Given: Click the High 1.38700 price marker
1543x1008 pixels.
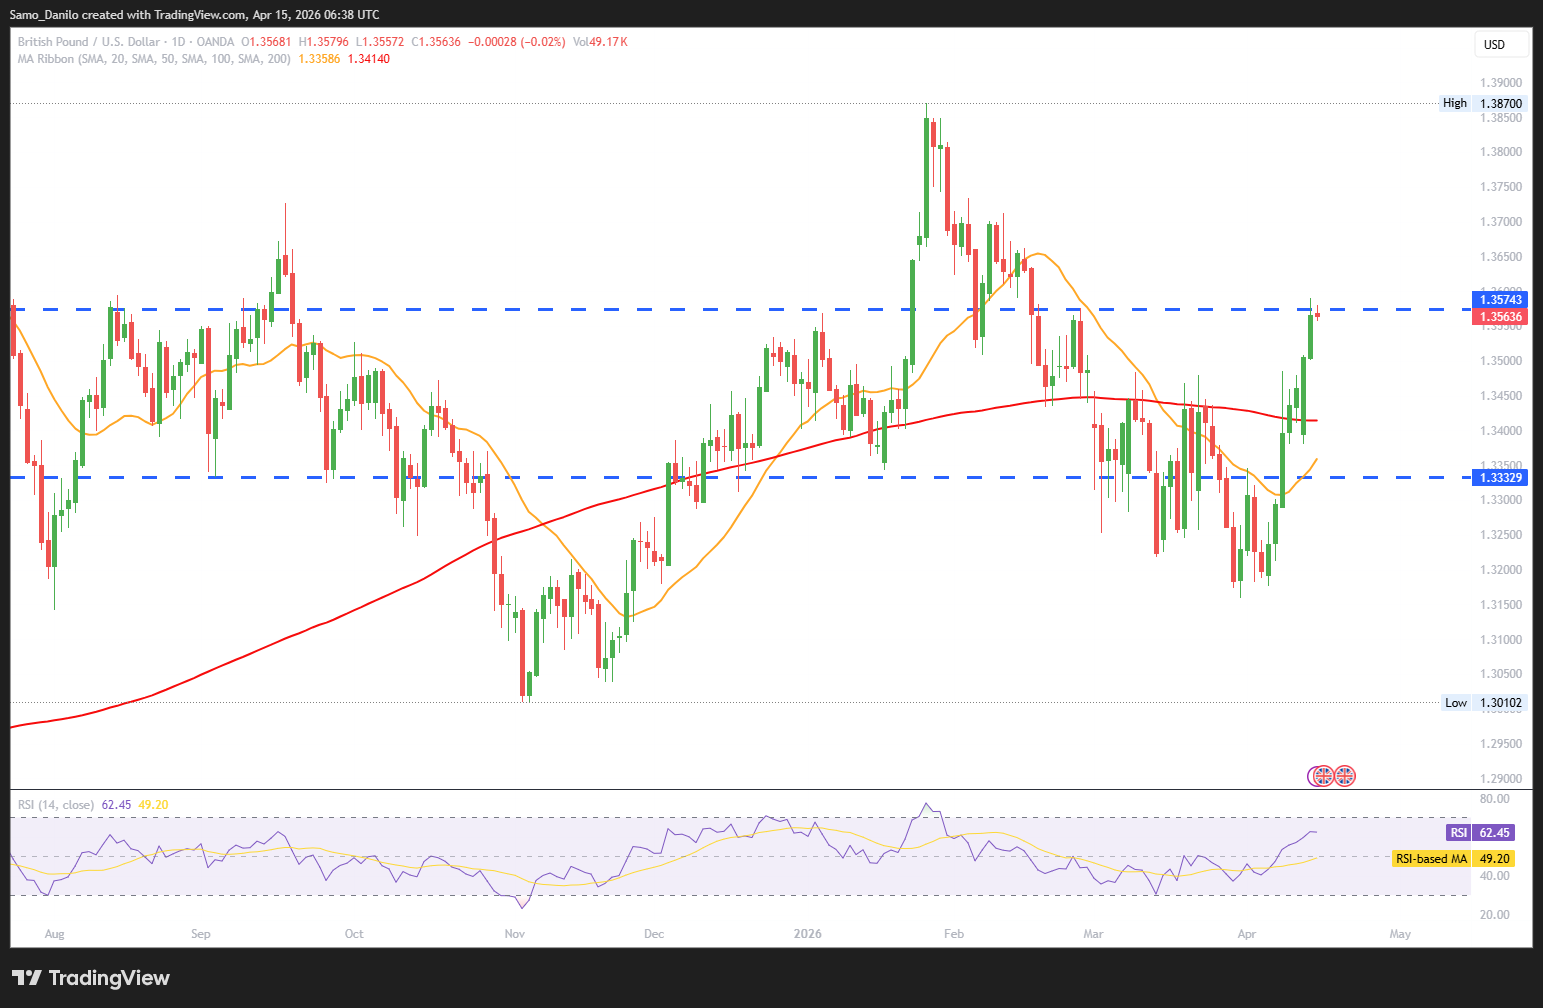Looking at the screenshot, I should pos(1482,103).
